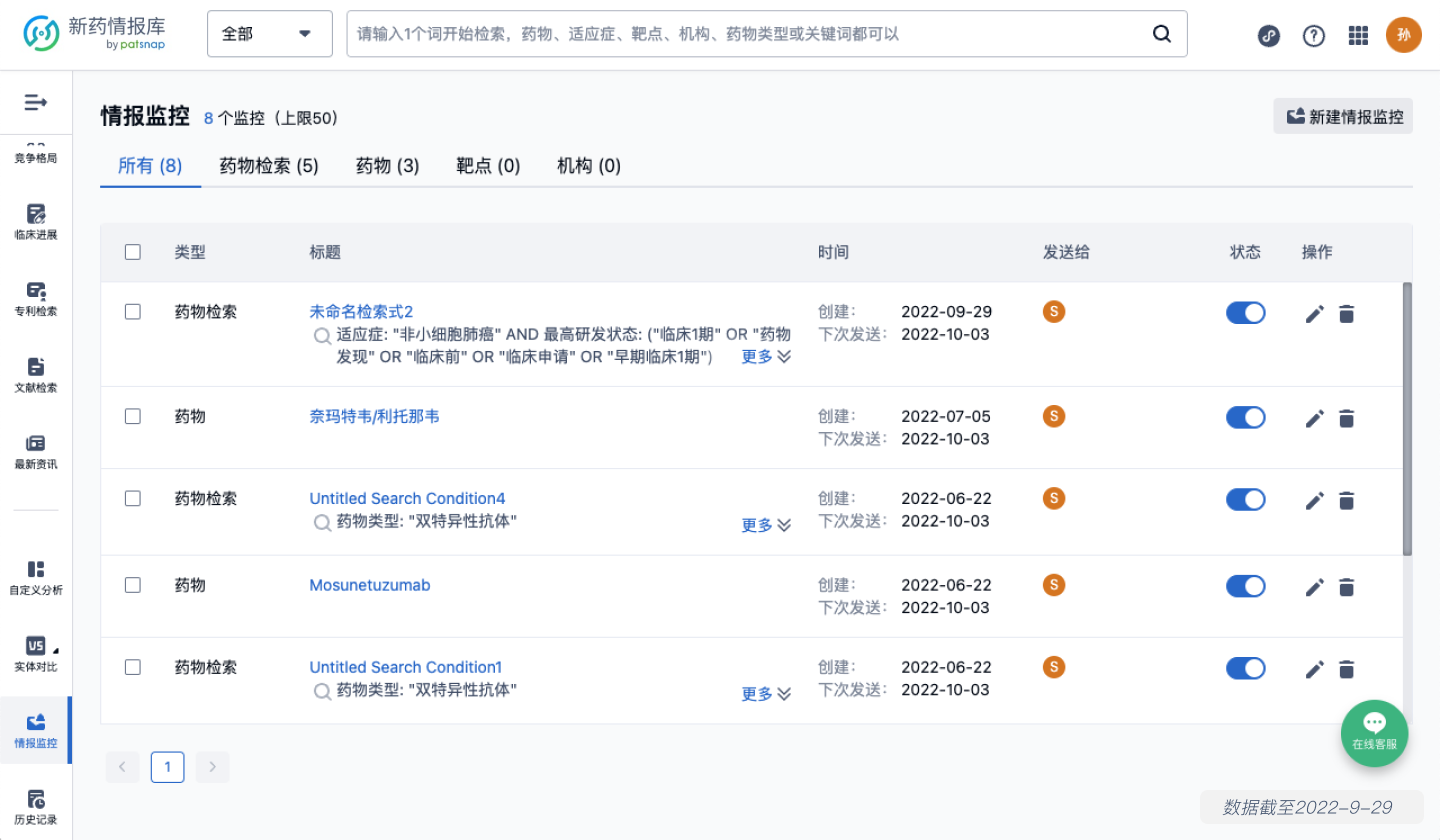This screenshot has width=1440, height=840.
Task: Switch to 药物检索 (5) tab
Action: 269,166
